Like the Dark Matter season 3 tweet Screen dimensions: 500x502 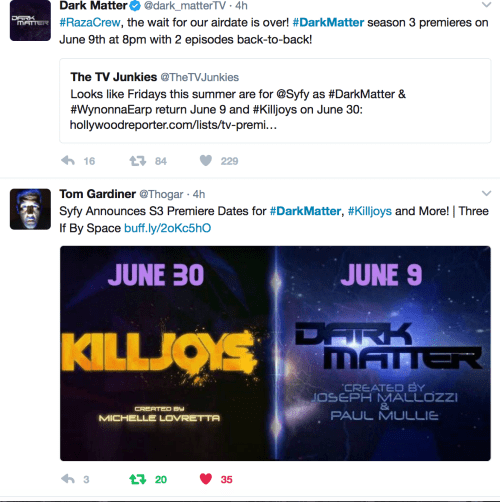[206, 161]
